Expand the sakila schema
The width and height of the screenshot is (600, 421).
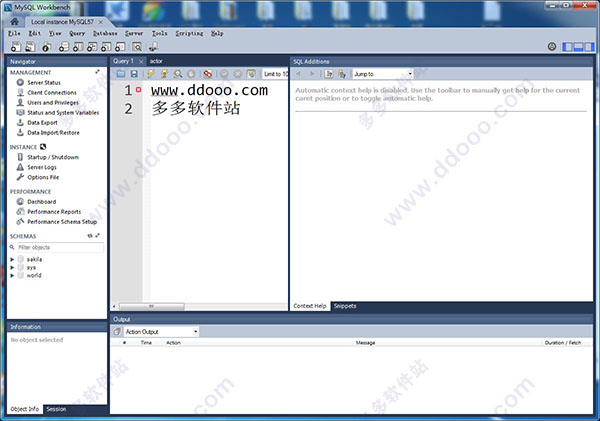pos(12,259)
